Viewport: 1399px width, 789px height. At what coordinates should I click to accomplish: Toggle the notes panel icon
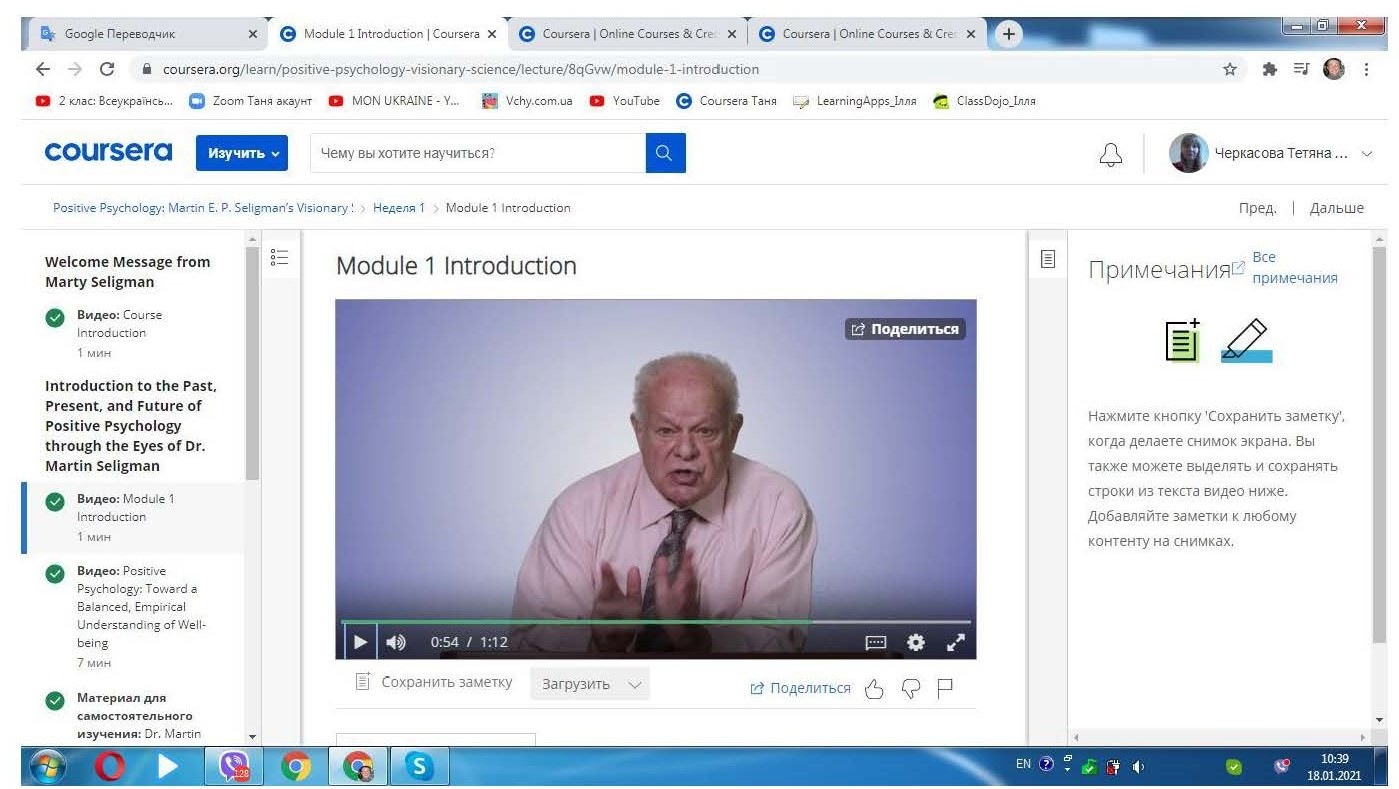tap(1048, 258)
